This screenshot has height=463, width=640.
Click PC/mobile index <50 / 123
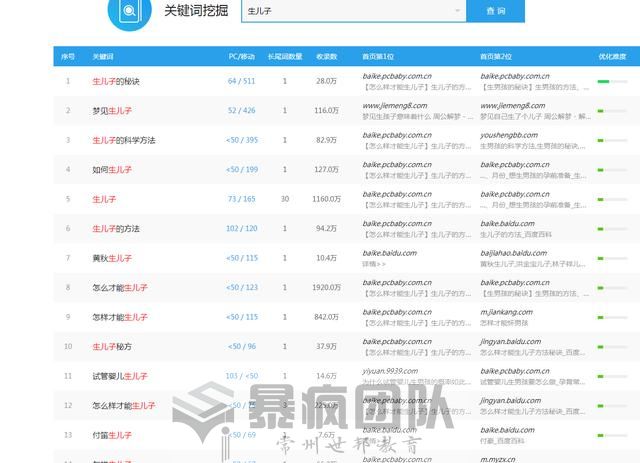point(242,287)
